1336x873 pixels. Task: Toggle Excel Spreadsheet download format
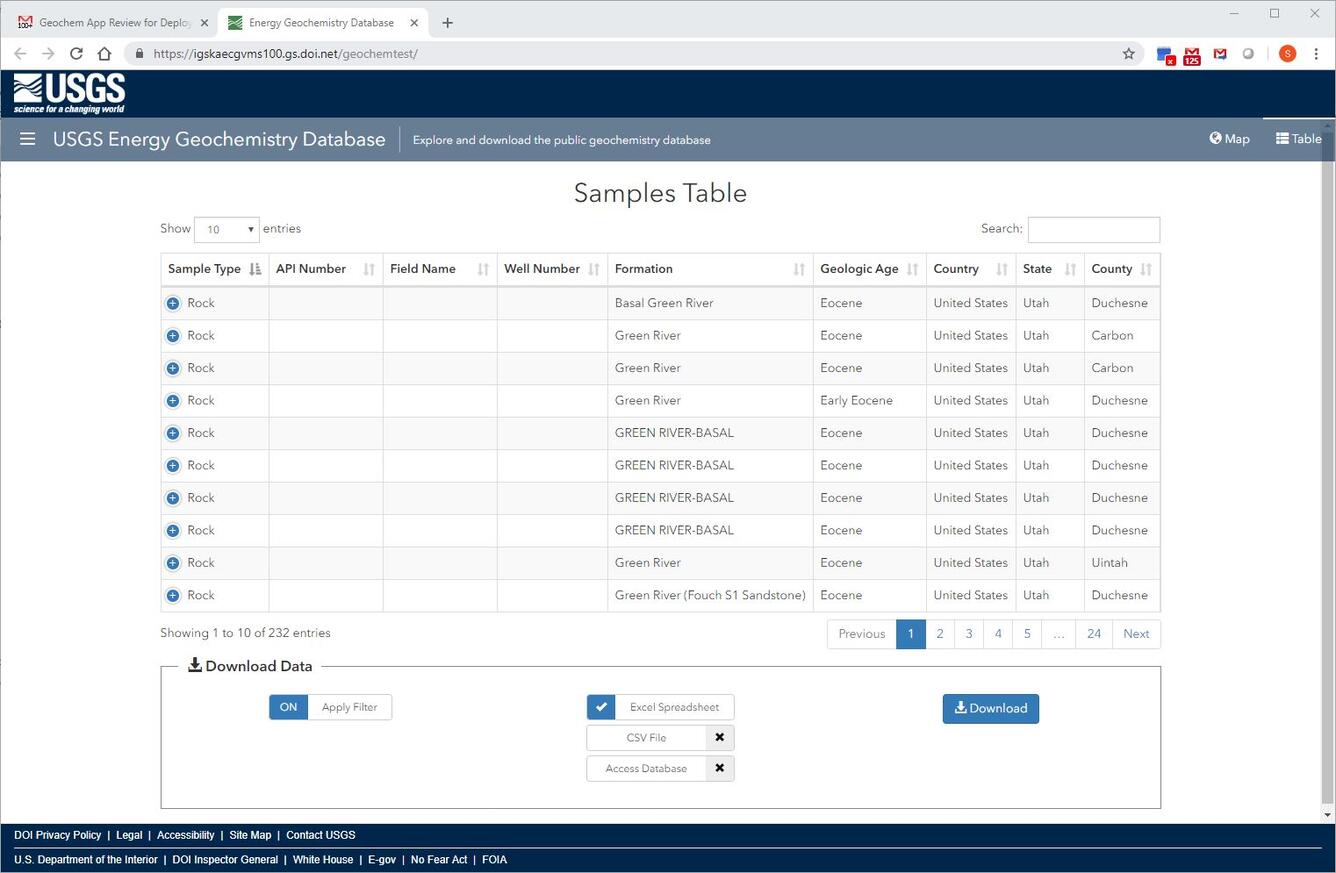[660, 707]
